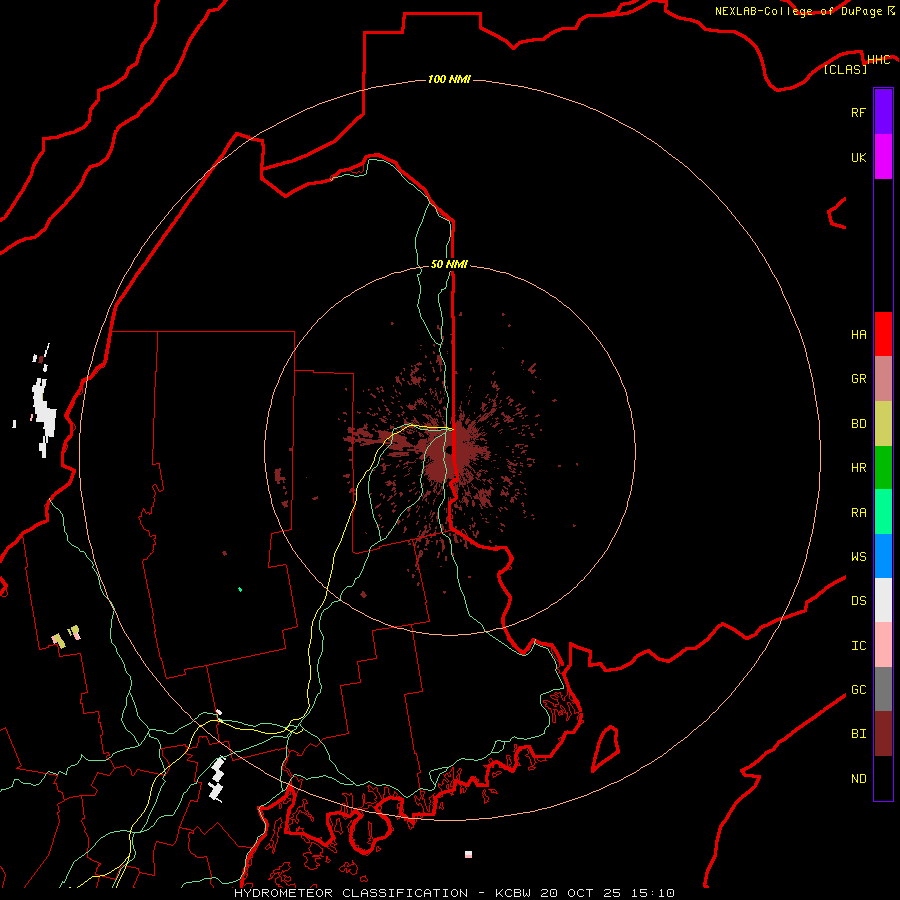Image resolution: width=900 pixels, height=900 pixels.
Task: Click the 15:10 timestamp
Action: click(x=651, y=893)
